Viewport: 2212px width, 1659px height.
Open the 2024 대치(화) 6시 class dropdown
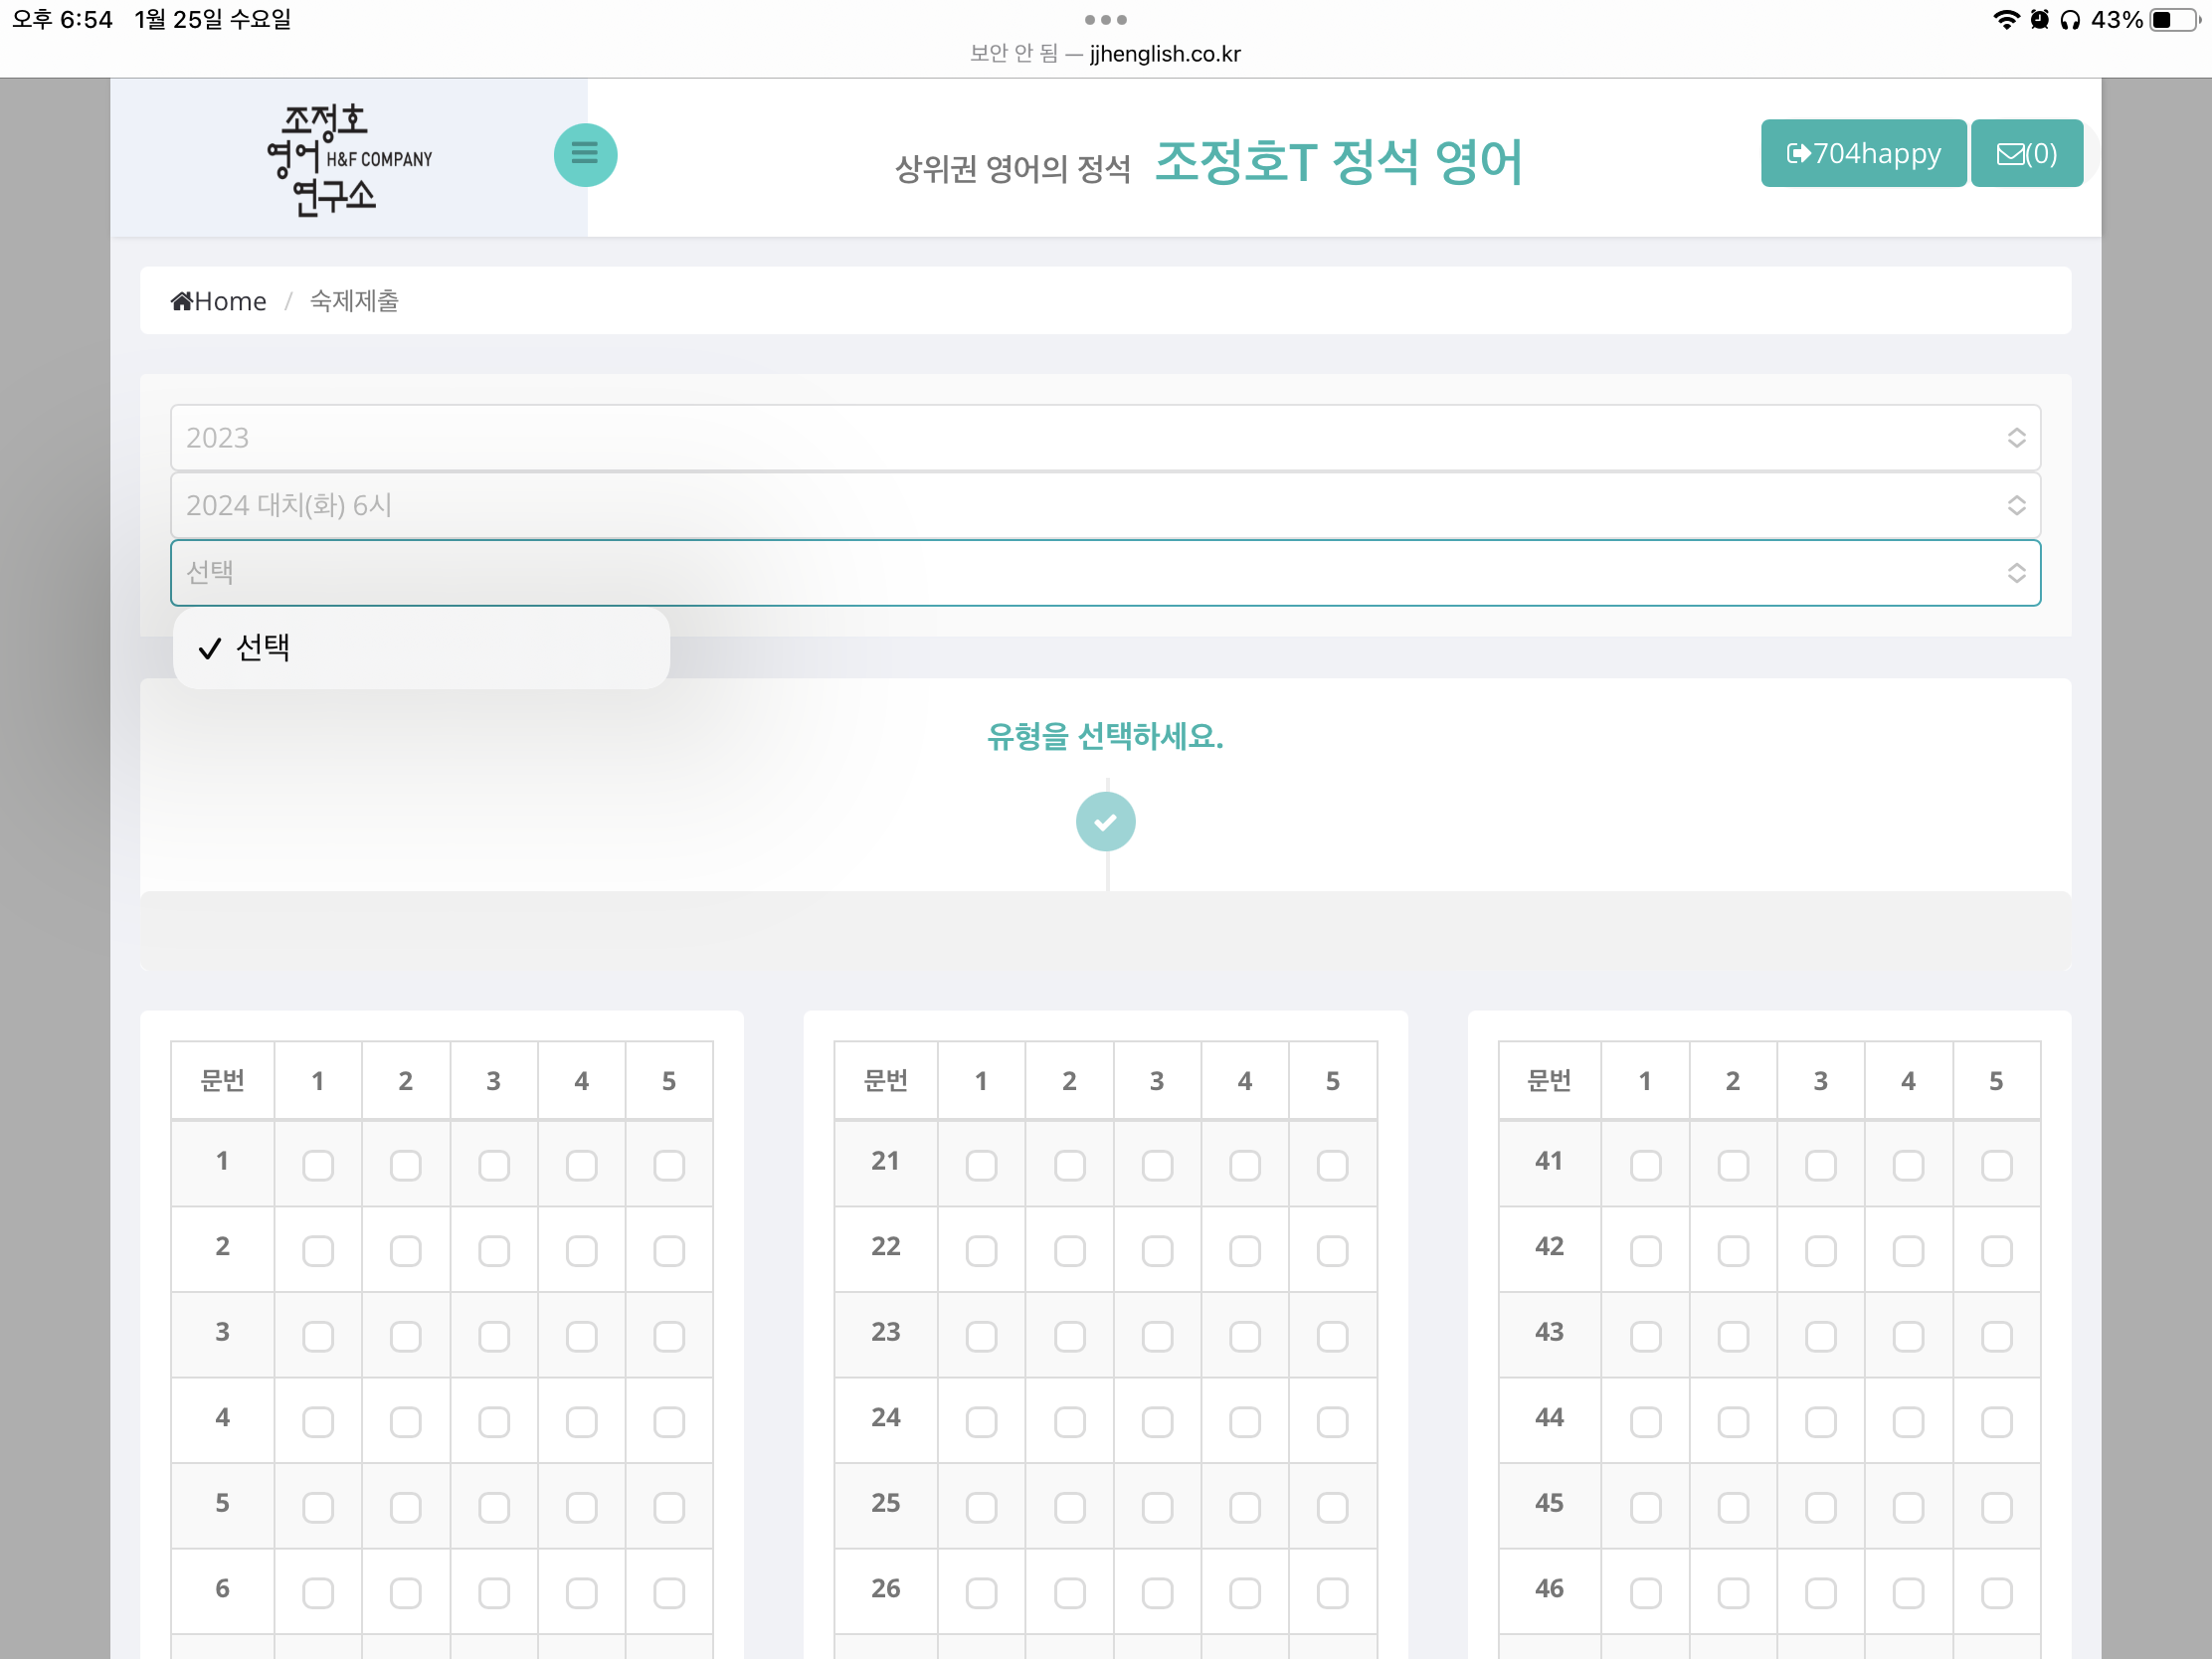click(1105, 505)
